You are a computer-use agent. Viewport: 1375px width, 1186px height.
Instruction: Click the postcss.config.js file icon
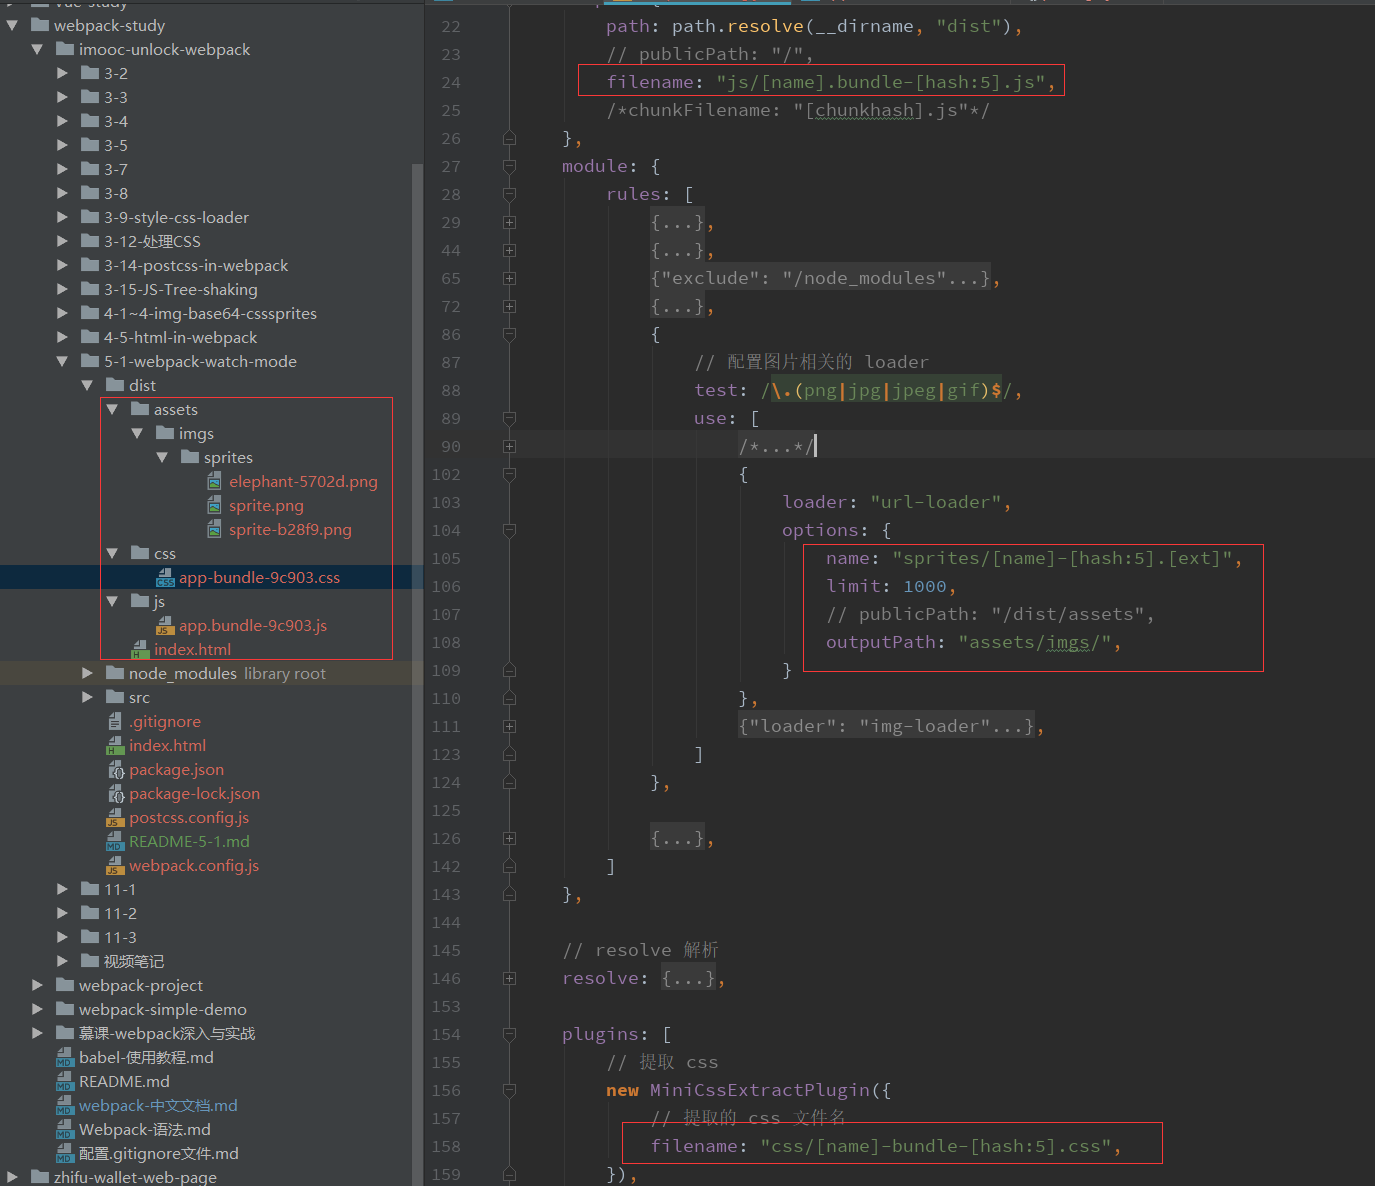click(115, 818)
